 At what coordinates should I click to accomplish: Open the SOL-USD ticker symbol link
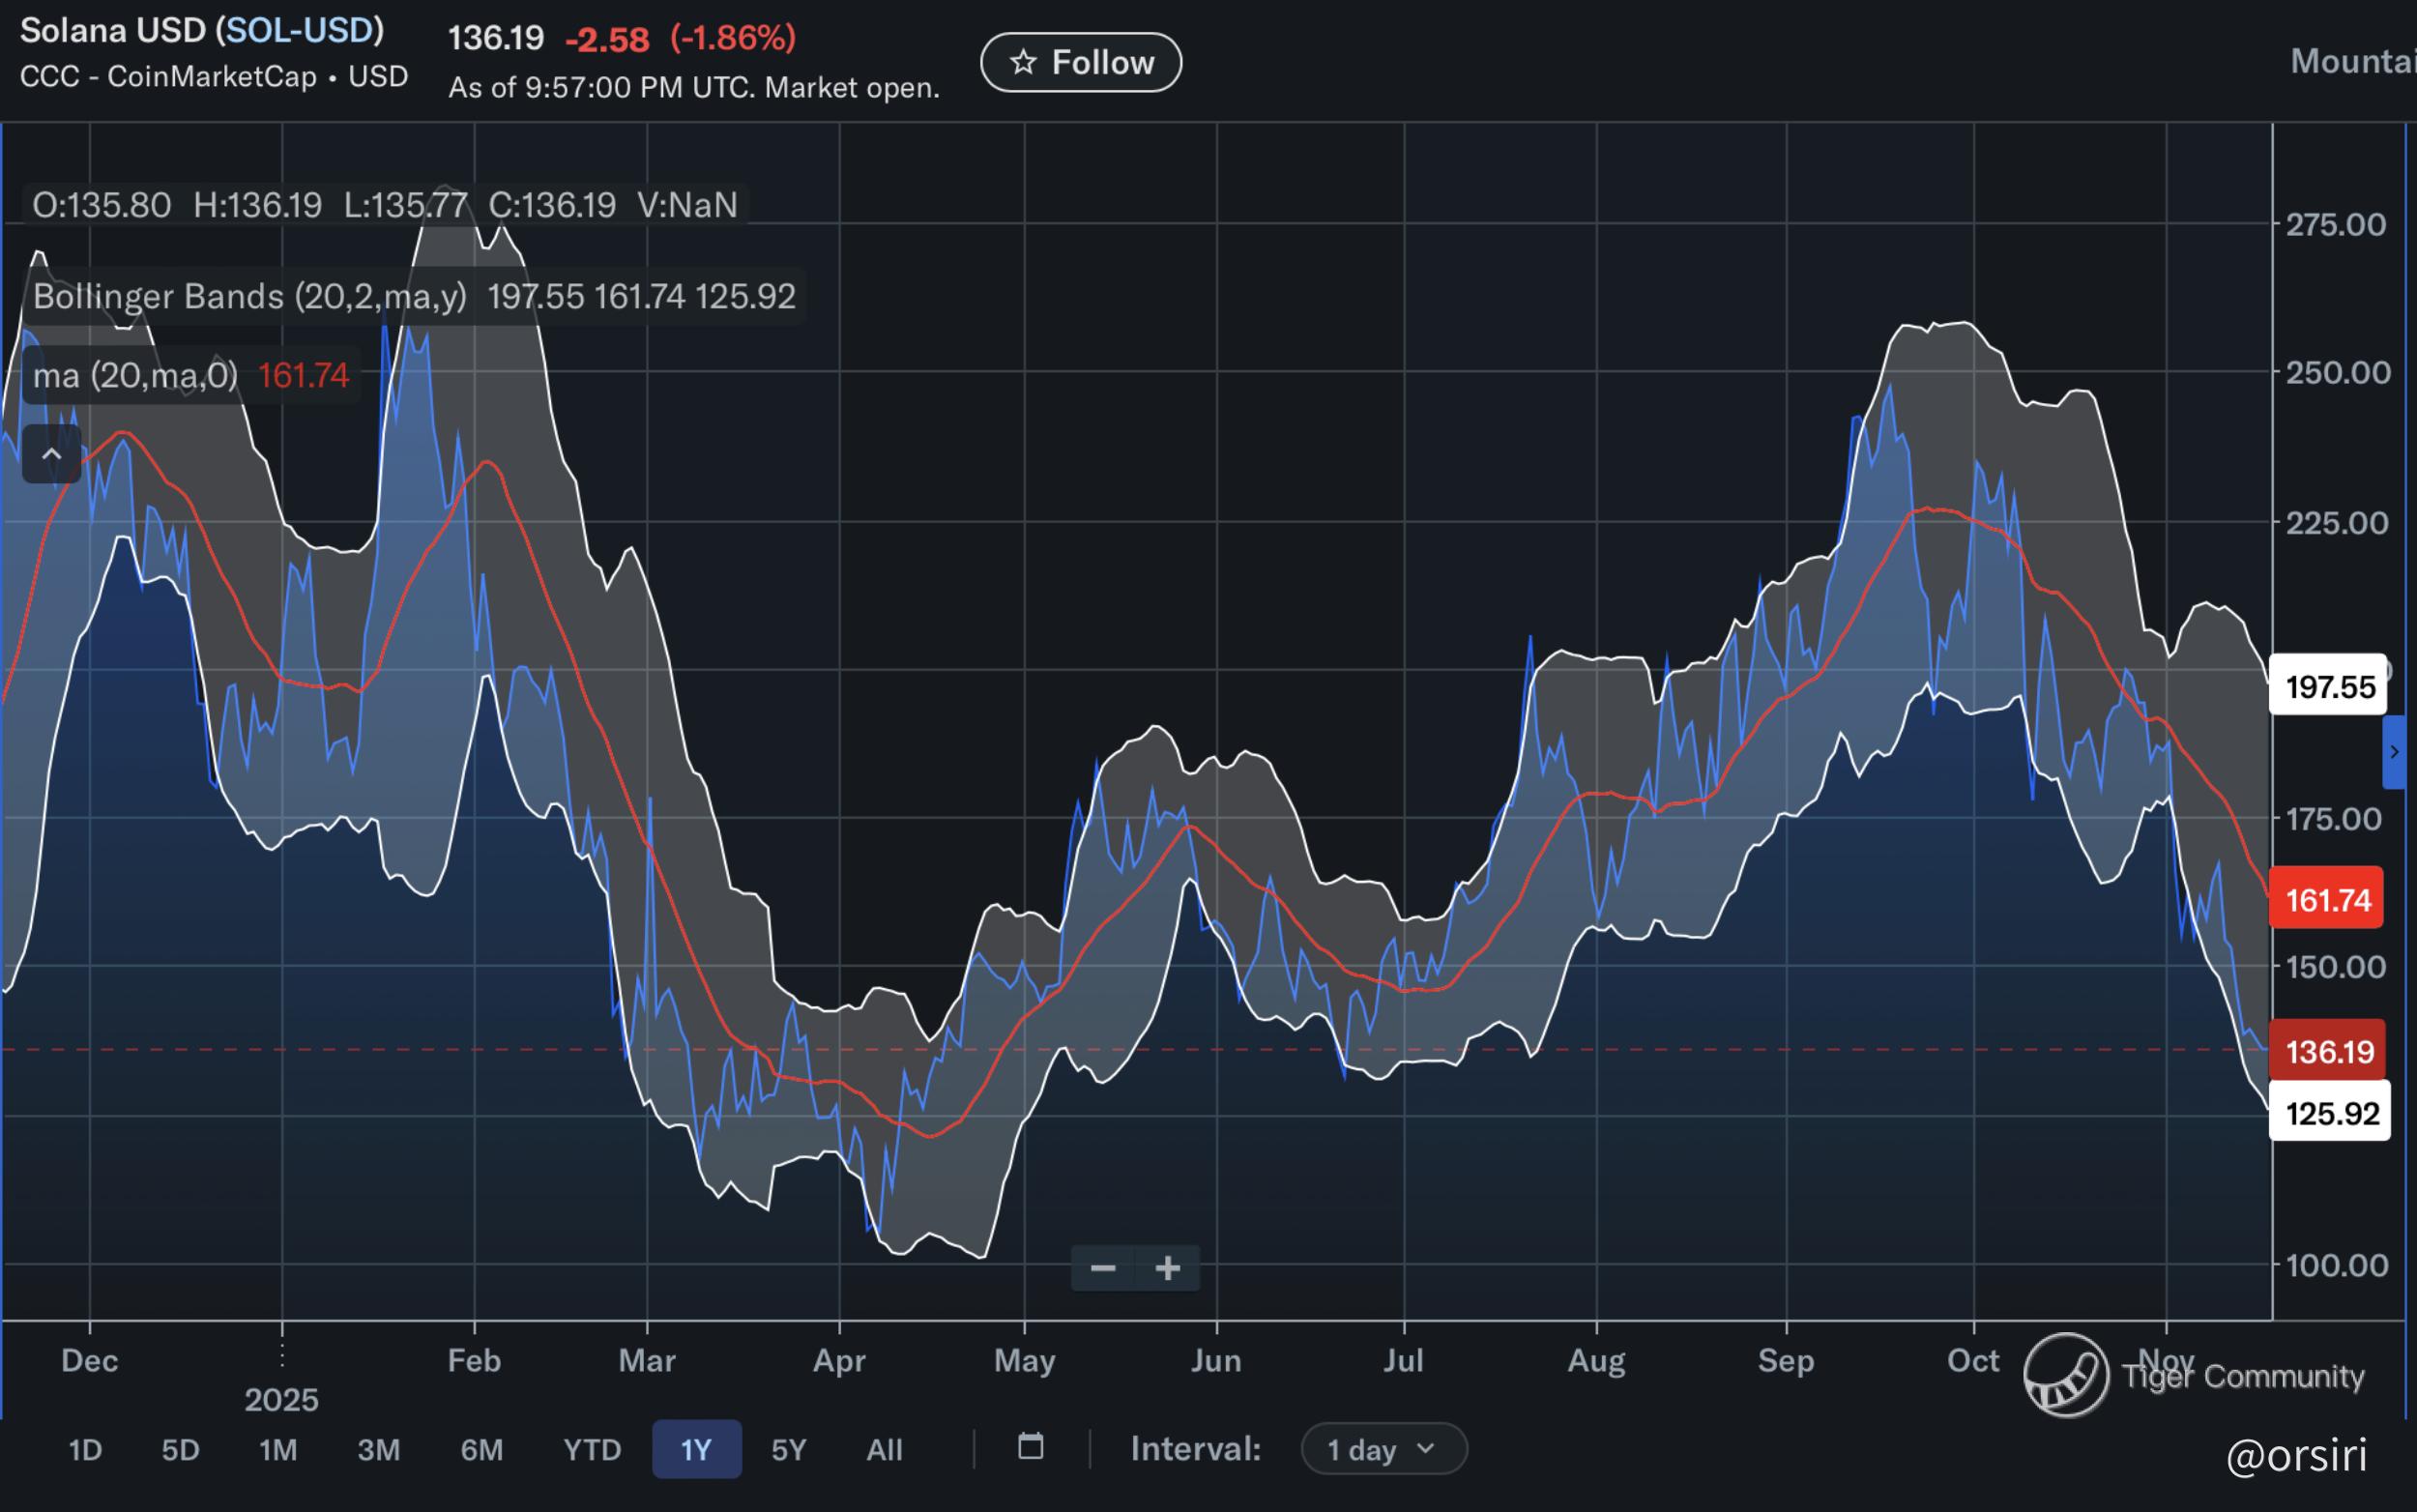pyautogui.click(x=300, y=30)
